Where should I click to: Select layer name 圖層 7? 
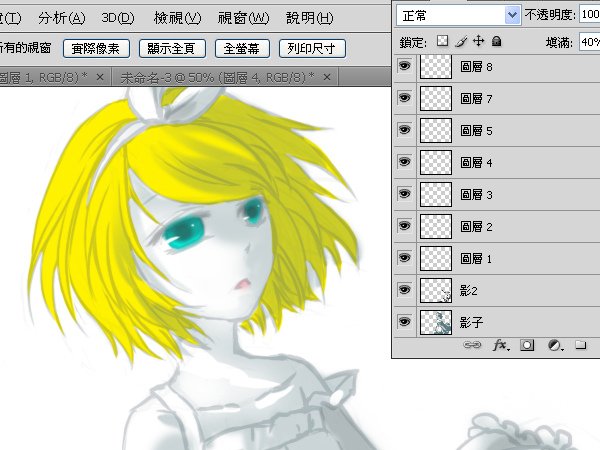[476, 99]
